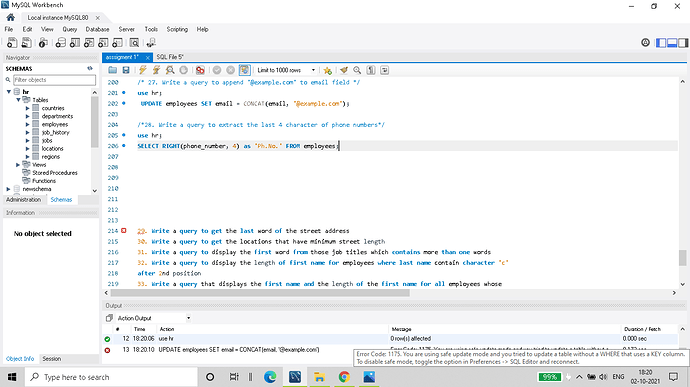
Task: Expand the Views folder
Action: (18, 165)
